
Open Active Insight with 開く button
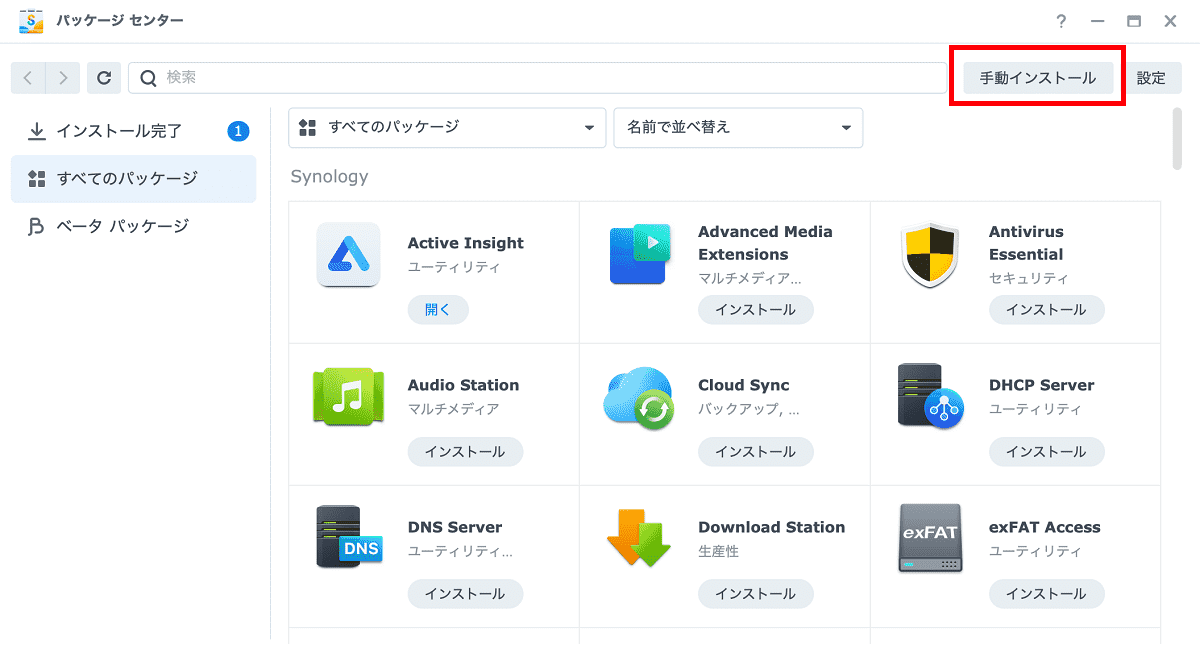click(438, 310)
